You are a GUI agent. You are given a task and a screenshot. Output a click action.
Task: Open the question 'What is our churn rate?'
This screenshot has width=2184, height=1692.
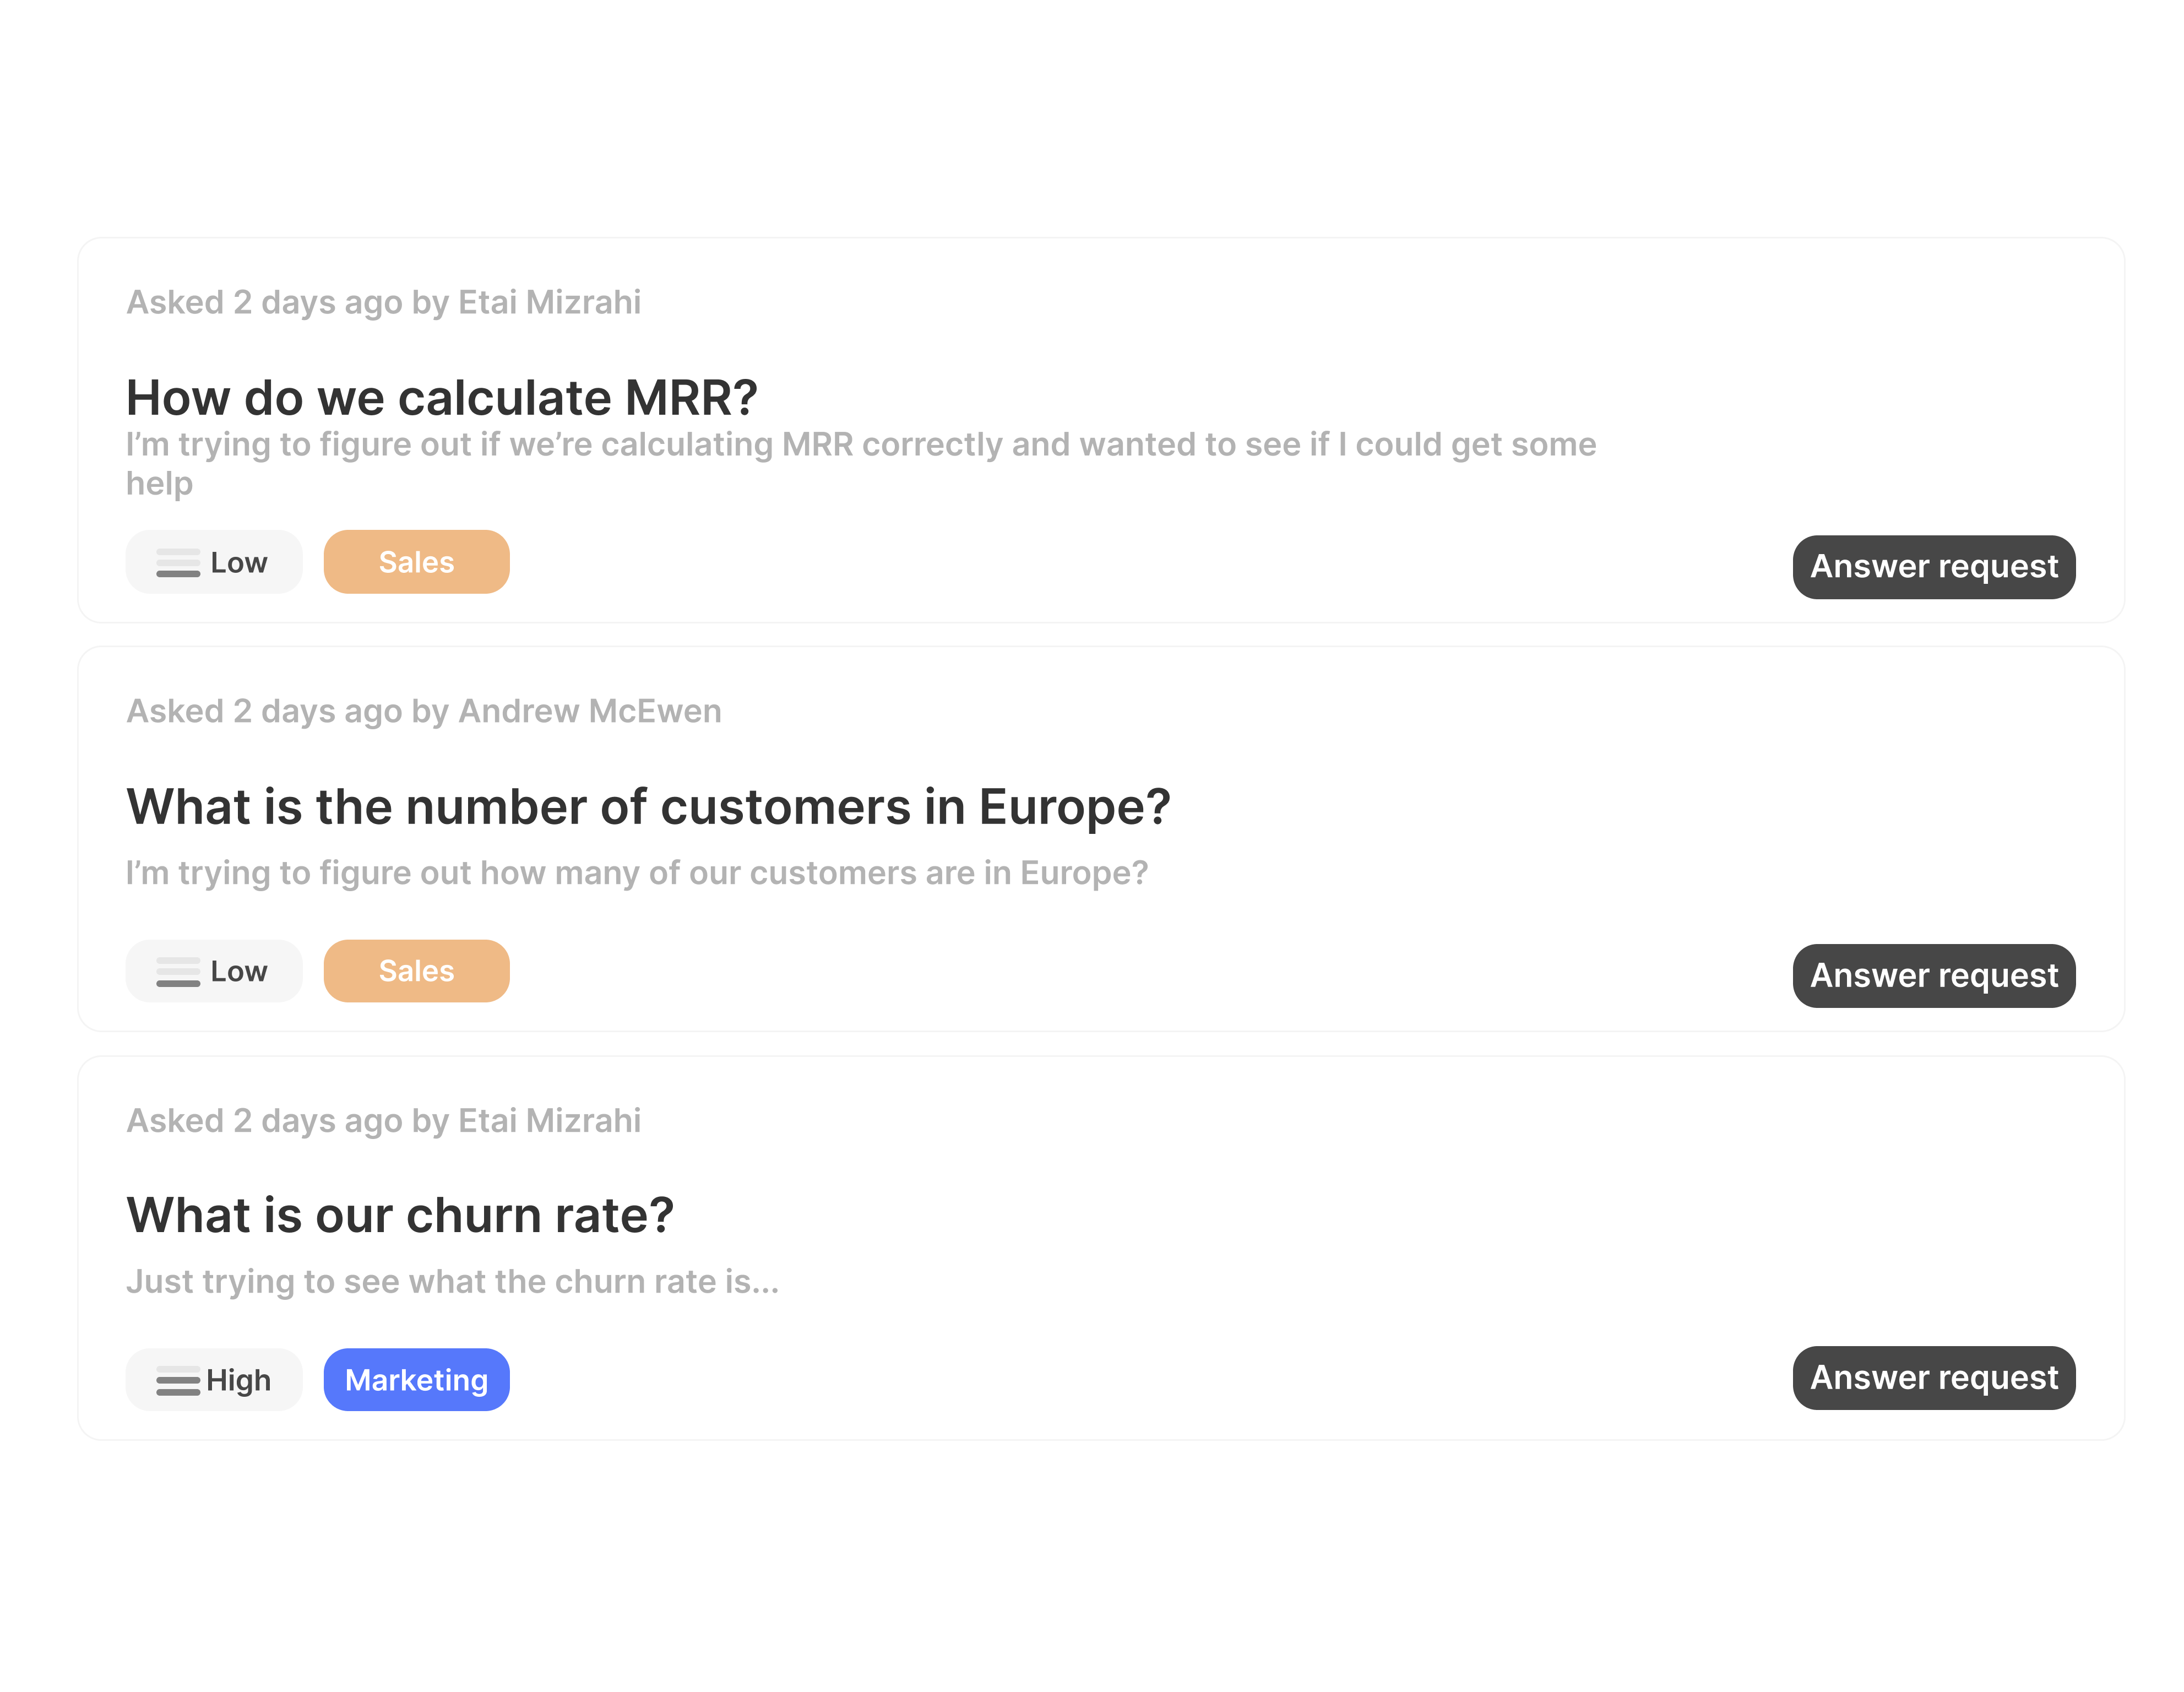tap(400, 1215)
